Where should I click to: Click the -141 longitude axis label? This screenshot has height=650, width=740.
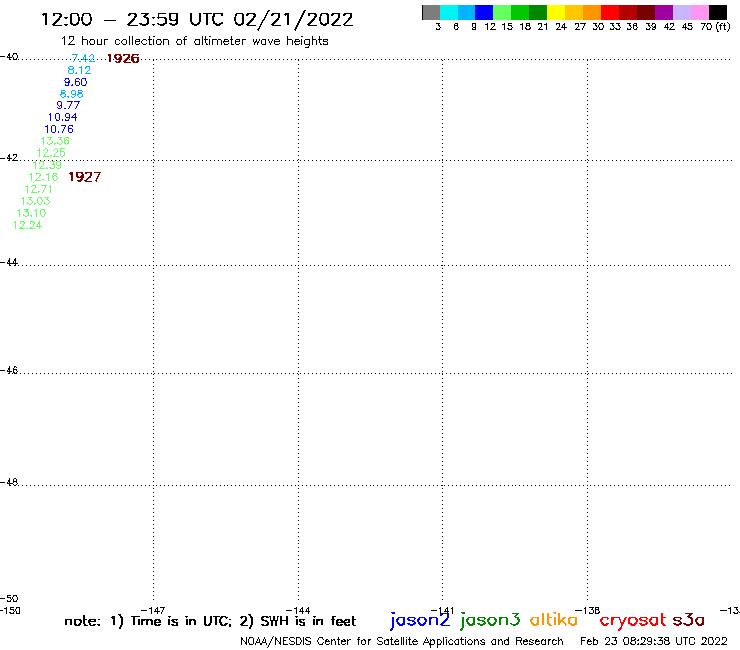pos(442,610)
